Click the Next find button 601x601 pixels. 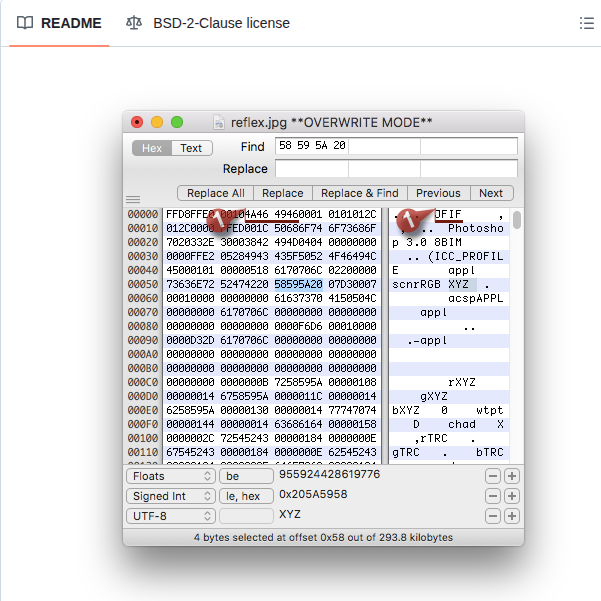pyautogui.click(x=491, y=193)
